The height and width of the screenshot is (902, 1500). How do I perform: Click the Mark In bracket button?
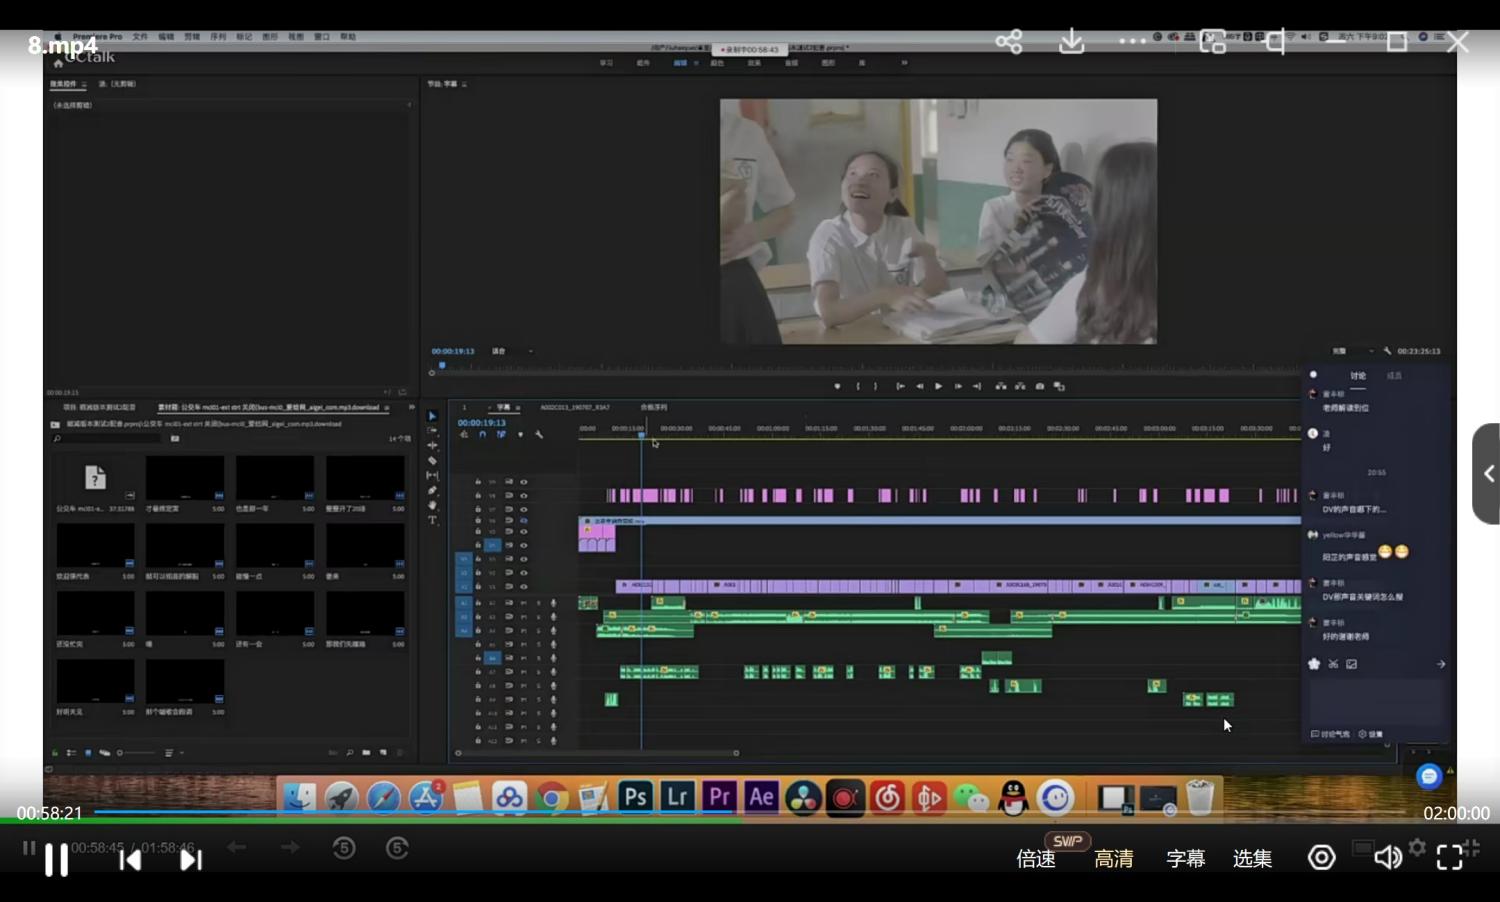pos(858,386)
